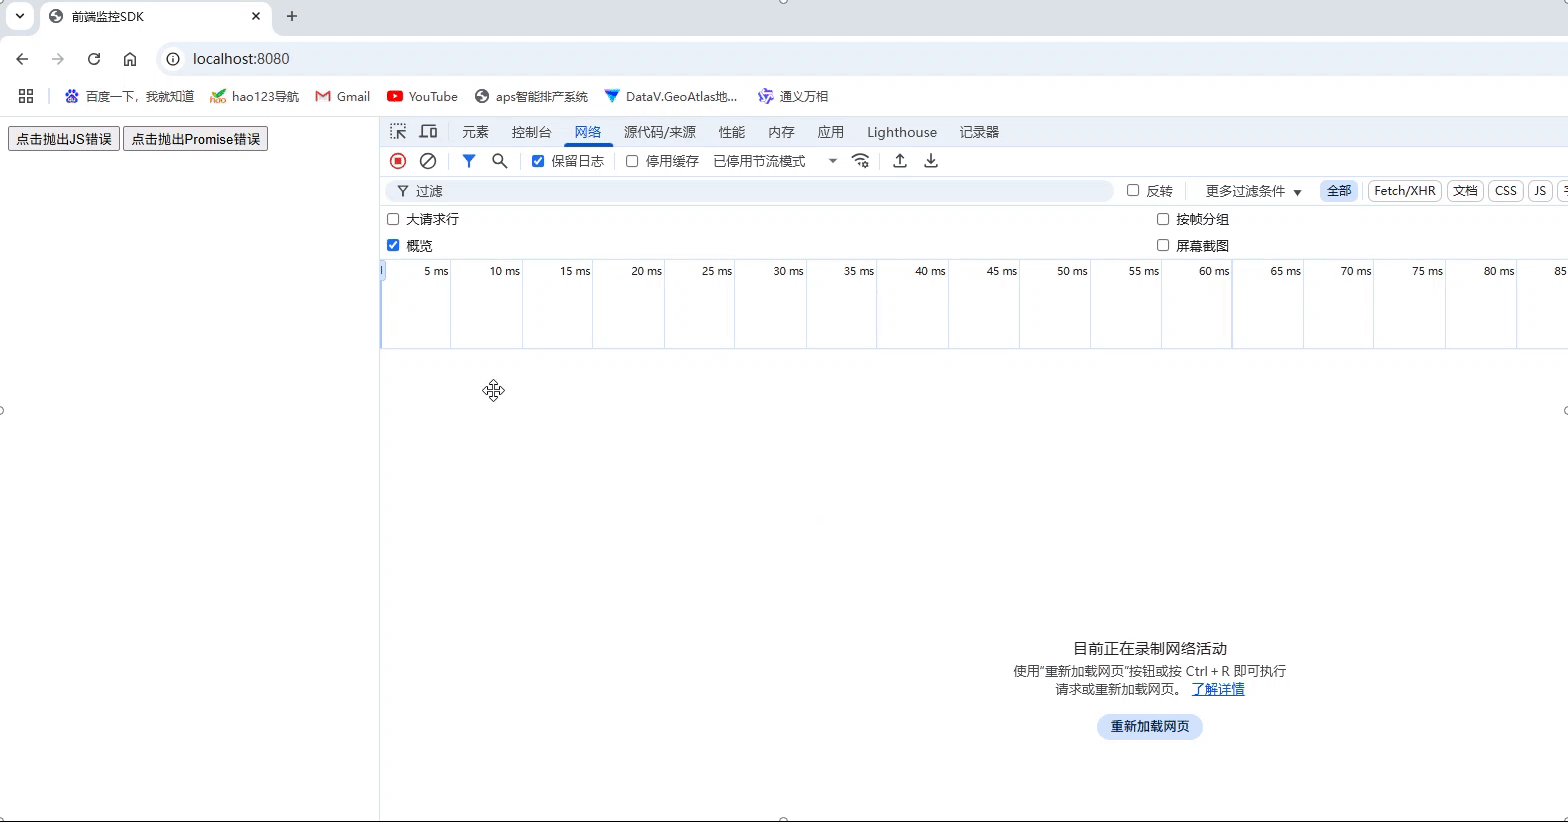Switch to 记录器 tab
This screenshot has width=1568, height=822.
(x=979, y=132)
